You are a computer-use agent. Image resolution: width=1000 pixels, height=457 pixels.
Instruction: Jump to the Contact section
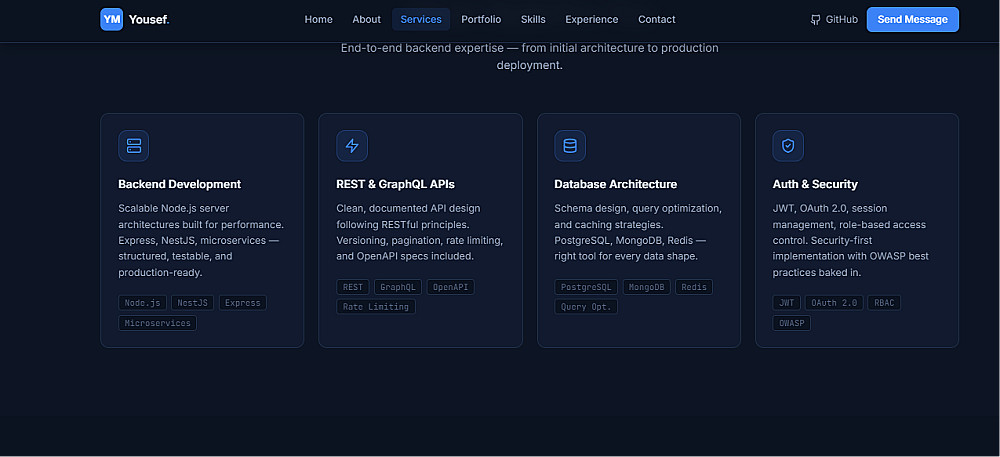[x=657, y=20]
